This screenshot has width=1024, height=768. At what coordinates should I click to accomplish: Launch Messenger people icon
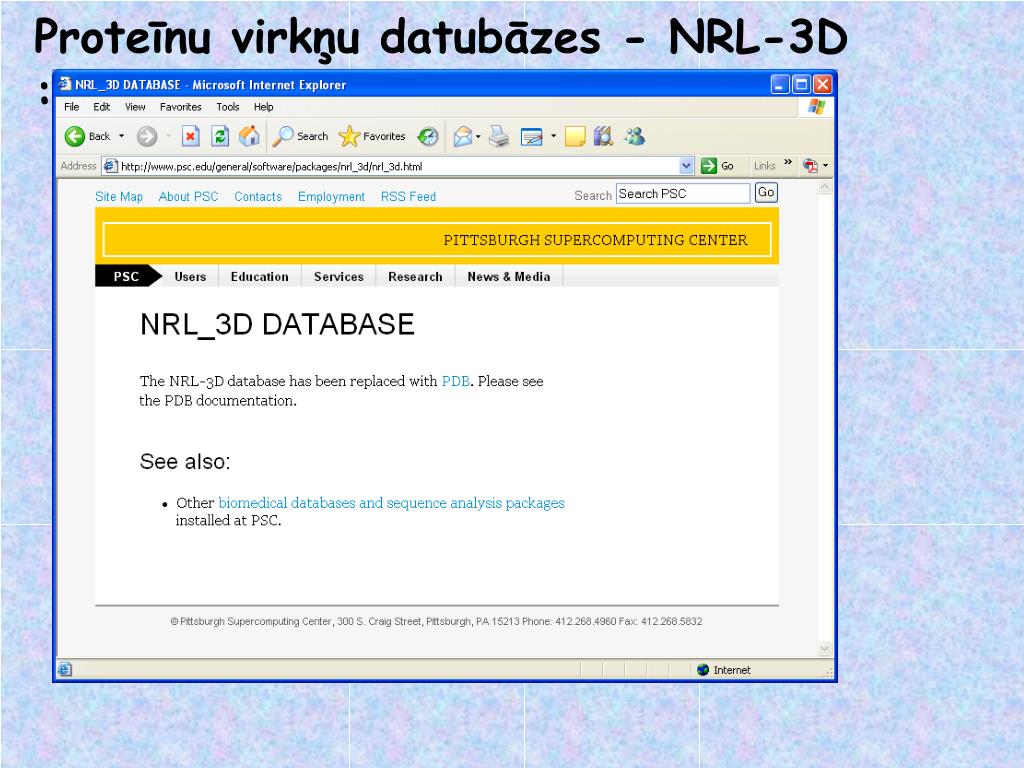tap(634, 136)
